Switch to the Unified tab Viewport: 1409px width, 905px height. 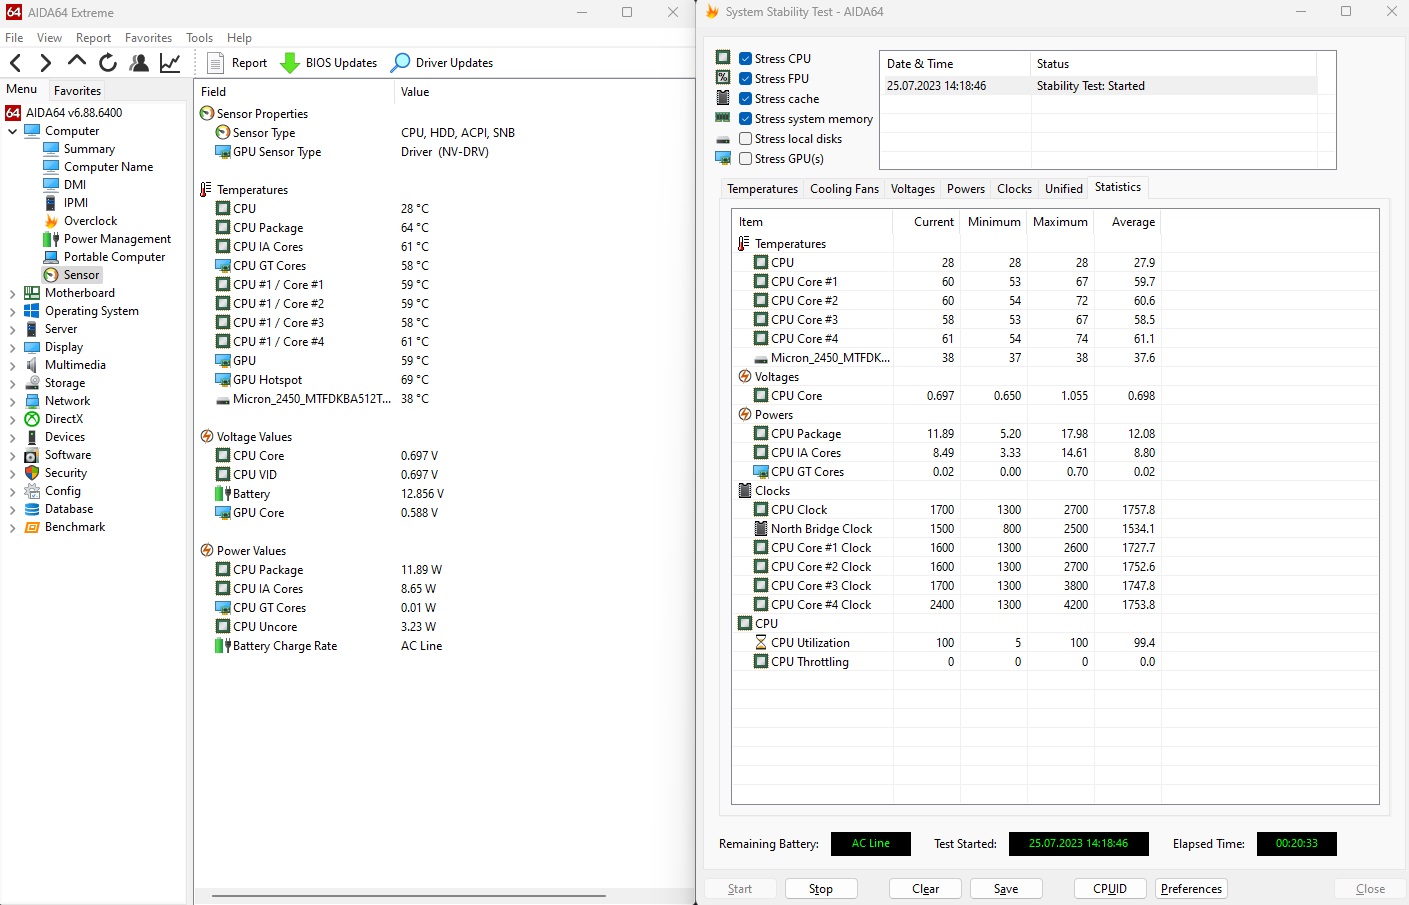[x=1063, y=189]
